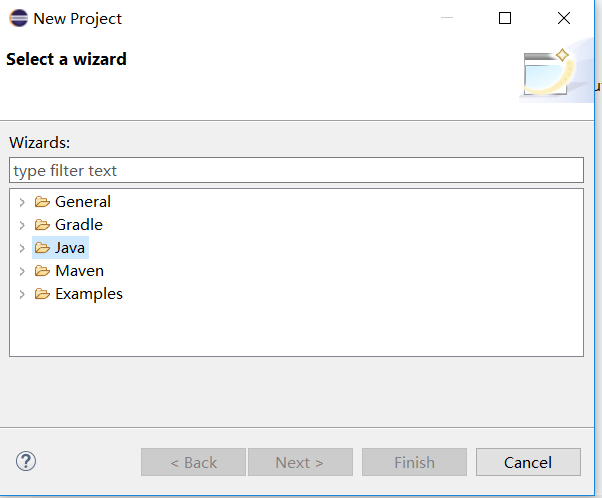602x498 pixels.
Task: Click the Examples folder icon
Action: tap(42, 294)
